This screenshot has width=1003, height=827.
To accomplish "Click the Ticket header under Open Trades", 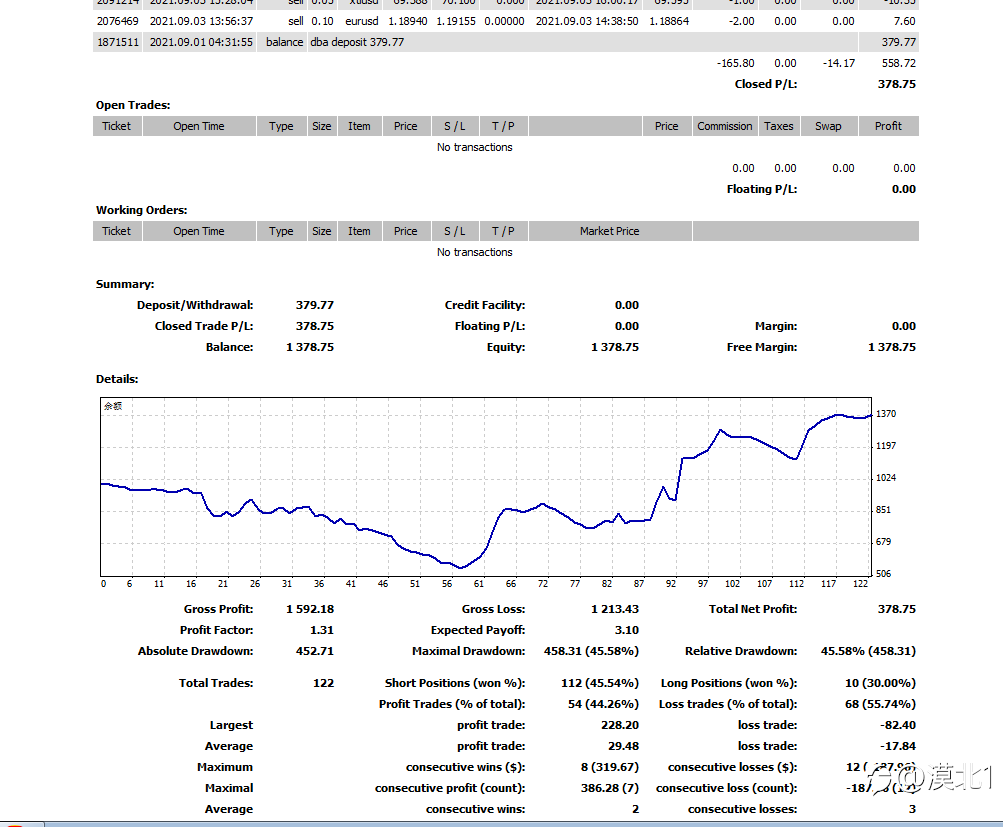I will pos(117,126).
